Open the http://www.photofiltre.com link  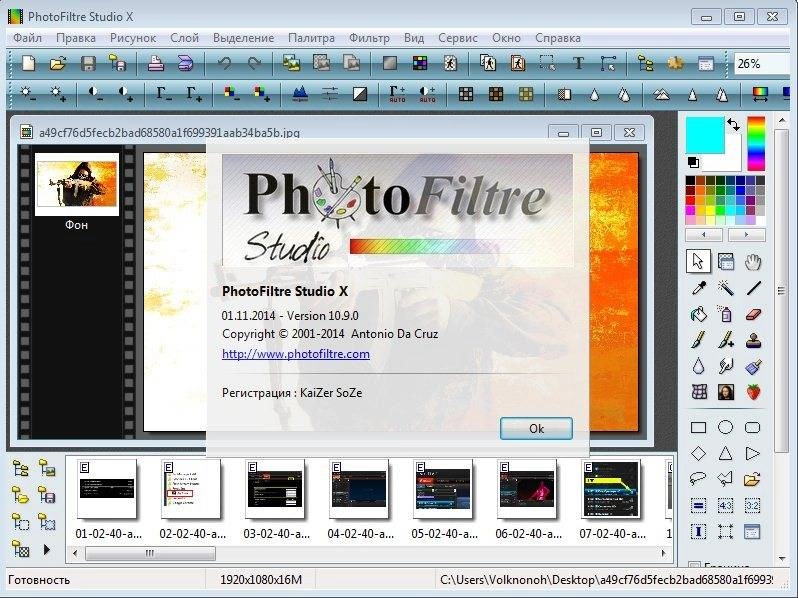[x=296, y=354]
